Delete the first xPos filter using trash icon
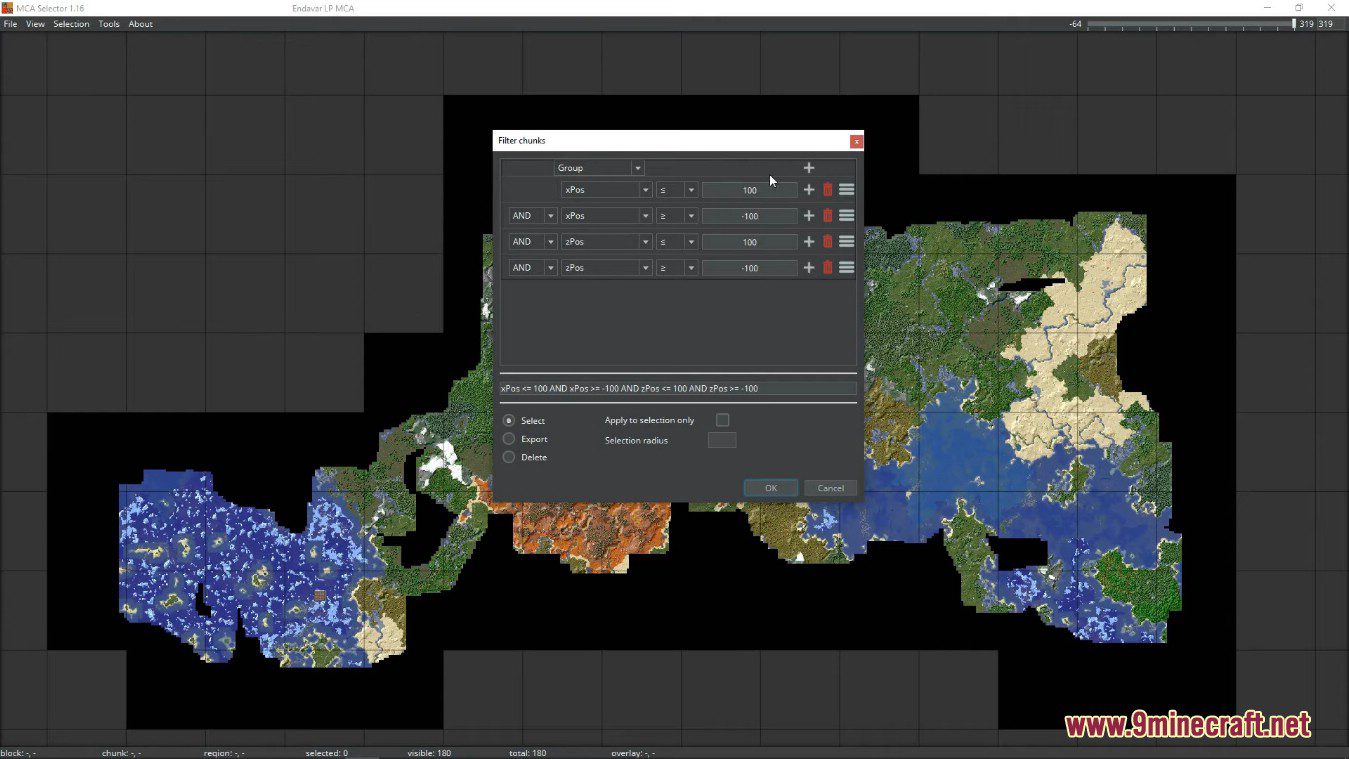Screen dimensions: 1349x759 coord(826,189)
